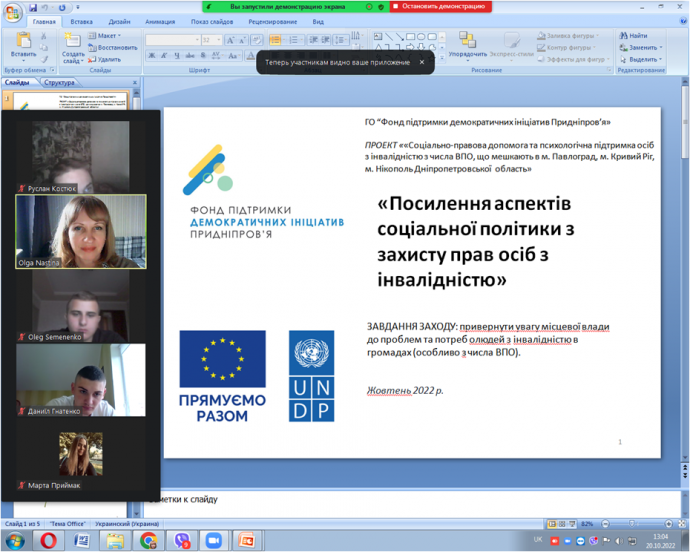Click Olga Narizna's video thumbnail

pyautogui.click(x=80, y=232)
